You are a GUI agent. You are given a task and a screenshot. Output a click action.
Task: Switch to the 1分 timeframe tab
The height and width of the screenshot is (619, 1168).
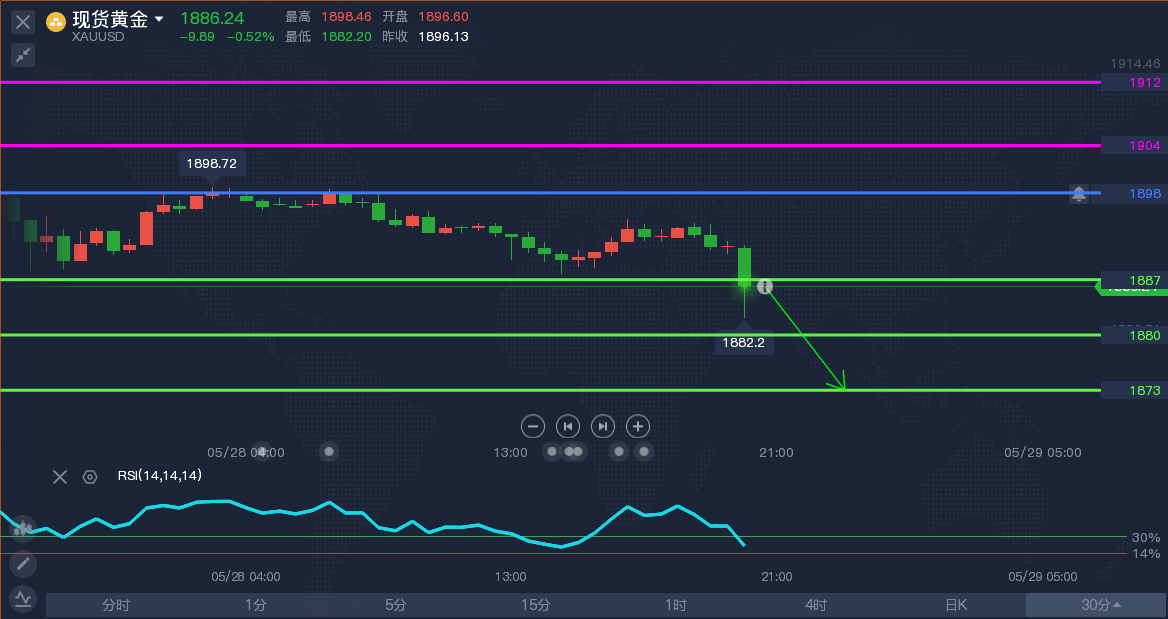[256, 605]
